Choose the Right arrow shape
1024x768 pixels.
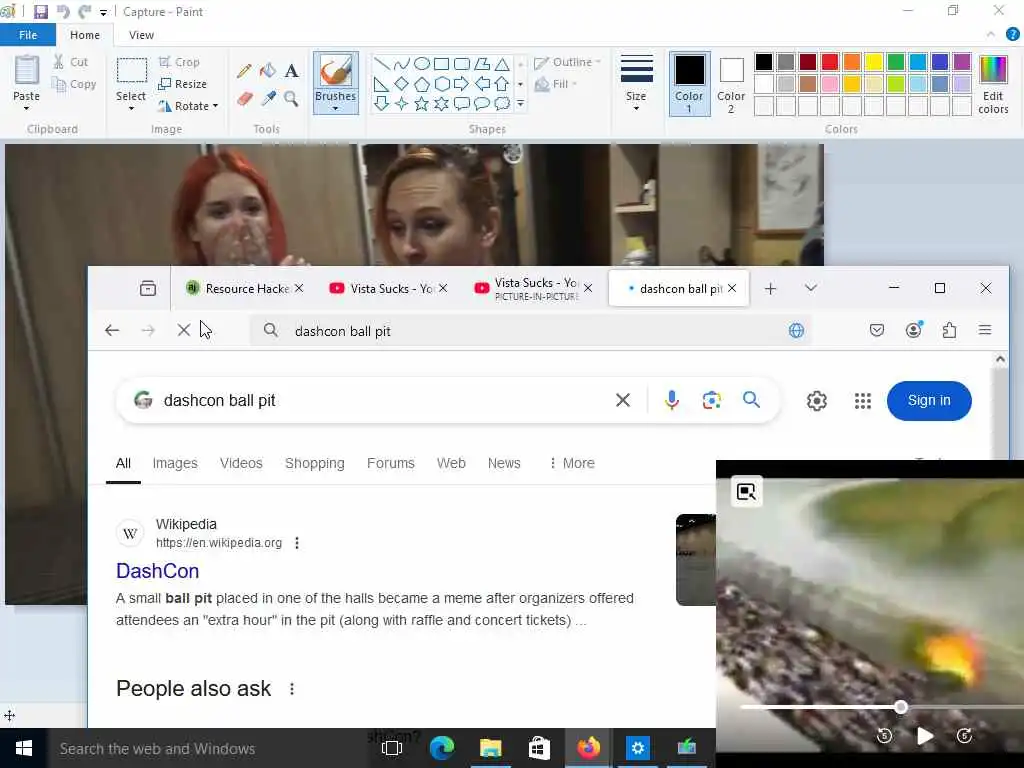tap(461, 84)
